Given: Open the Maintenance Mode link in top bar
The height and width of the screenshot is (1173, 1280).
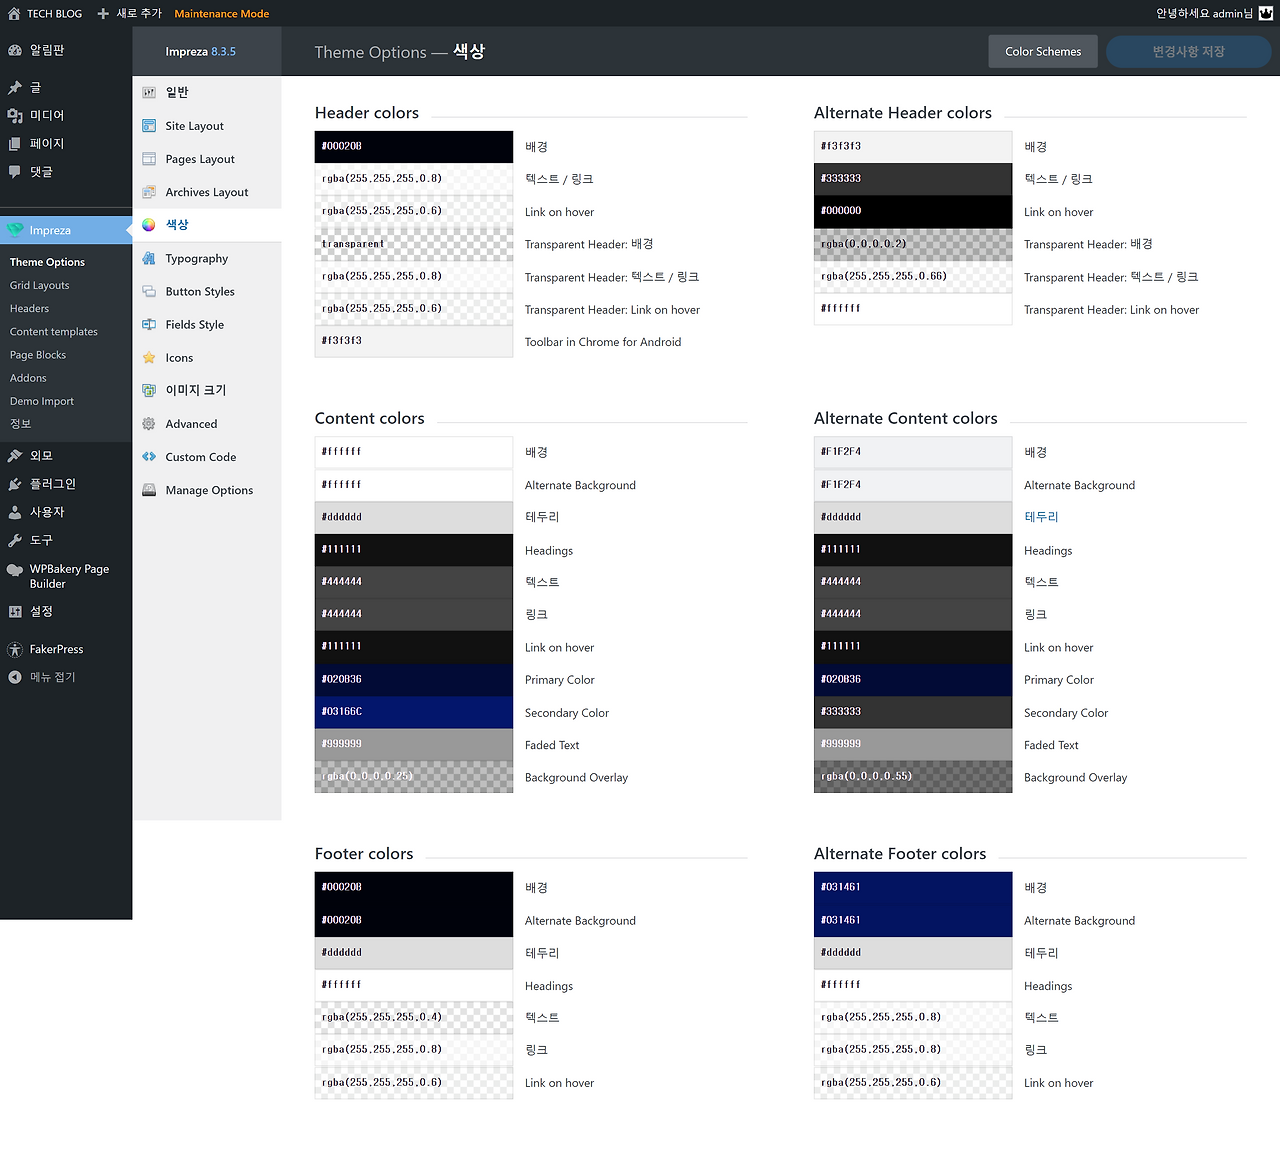Looking at the screenshot, I should pos(221,13).
